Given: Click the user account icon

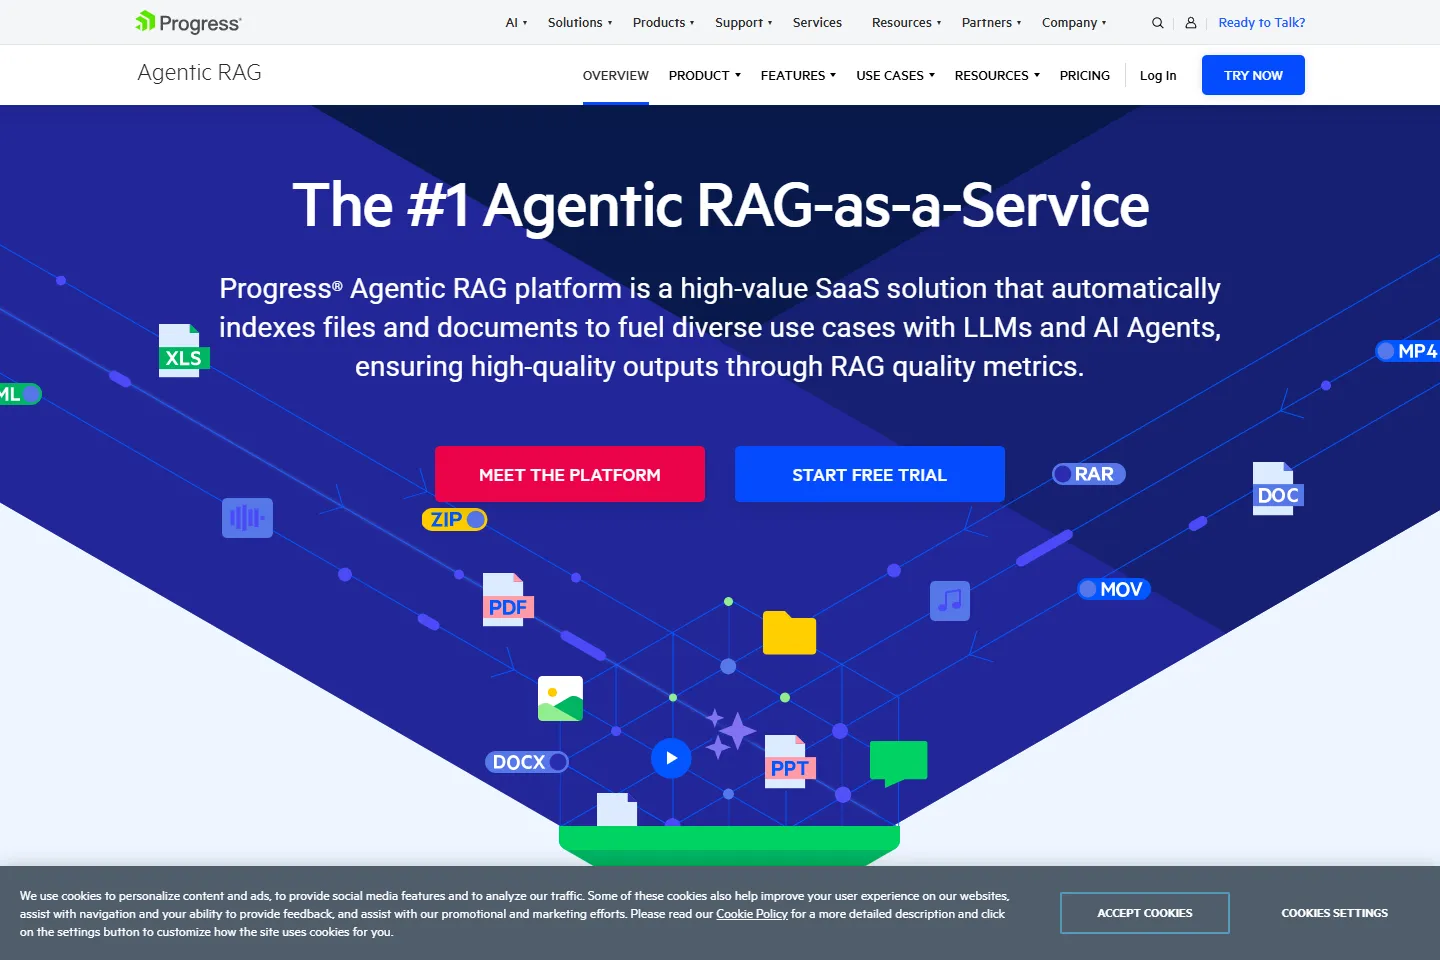Looking at the screenshot, I should tap(1191, 23).
